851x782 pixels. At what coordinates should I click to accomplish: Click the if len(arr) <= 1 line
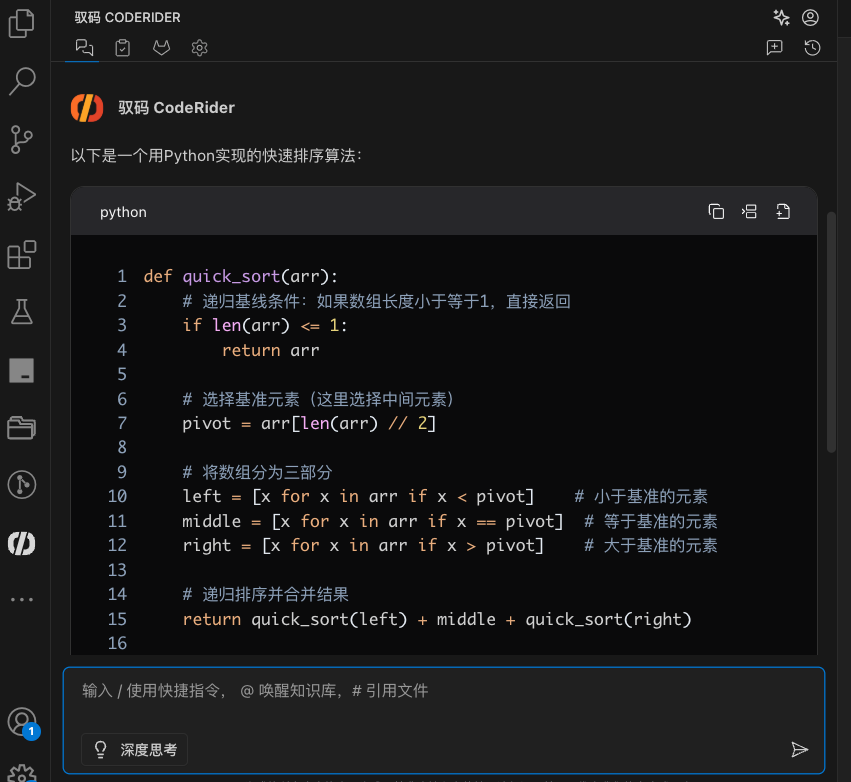click(265, 326)
